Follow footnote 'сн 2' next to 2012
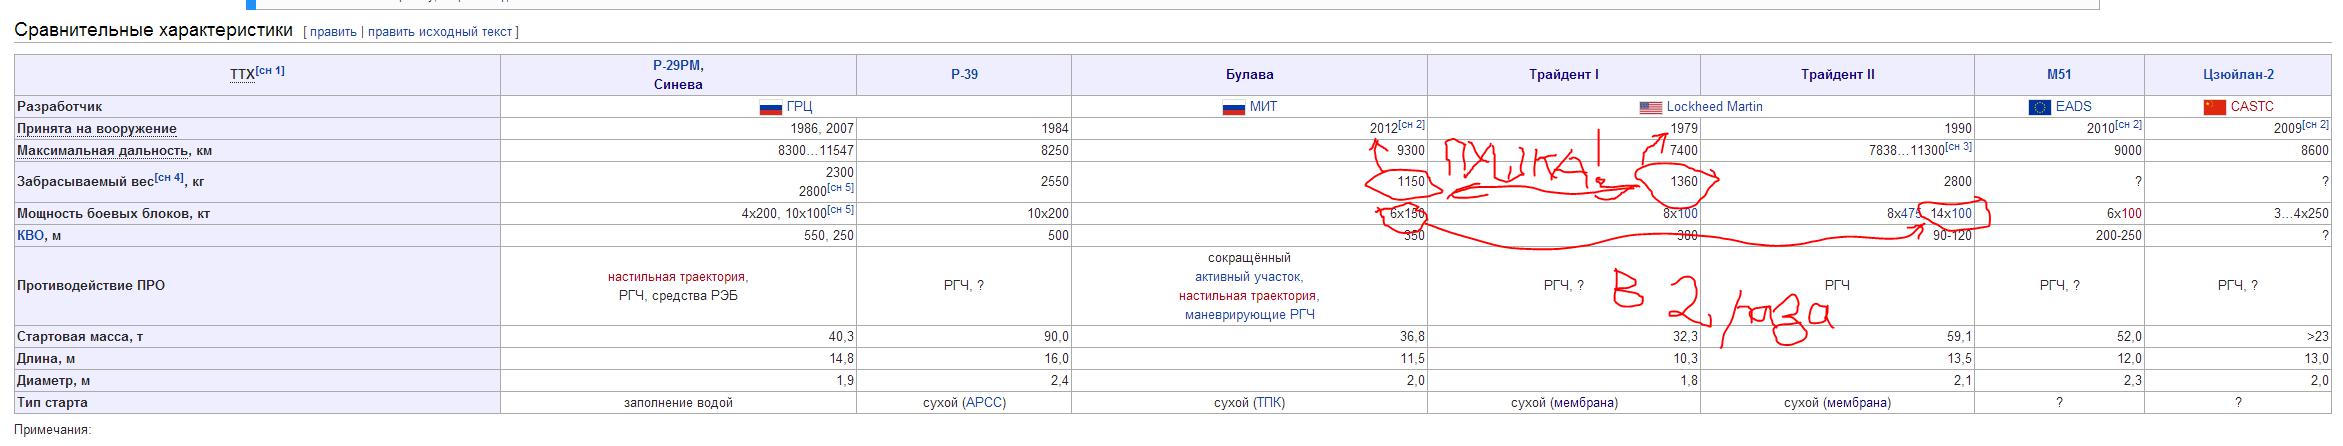Image resolution: width=2343 pixels, height=446 pixels. click(1411, 125)
